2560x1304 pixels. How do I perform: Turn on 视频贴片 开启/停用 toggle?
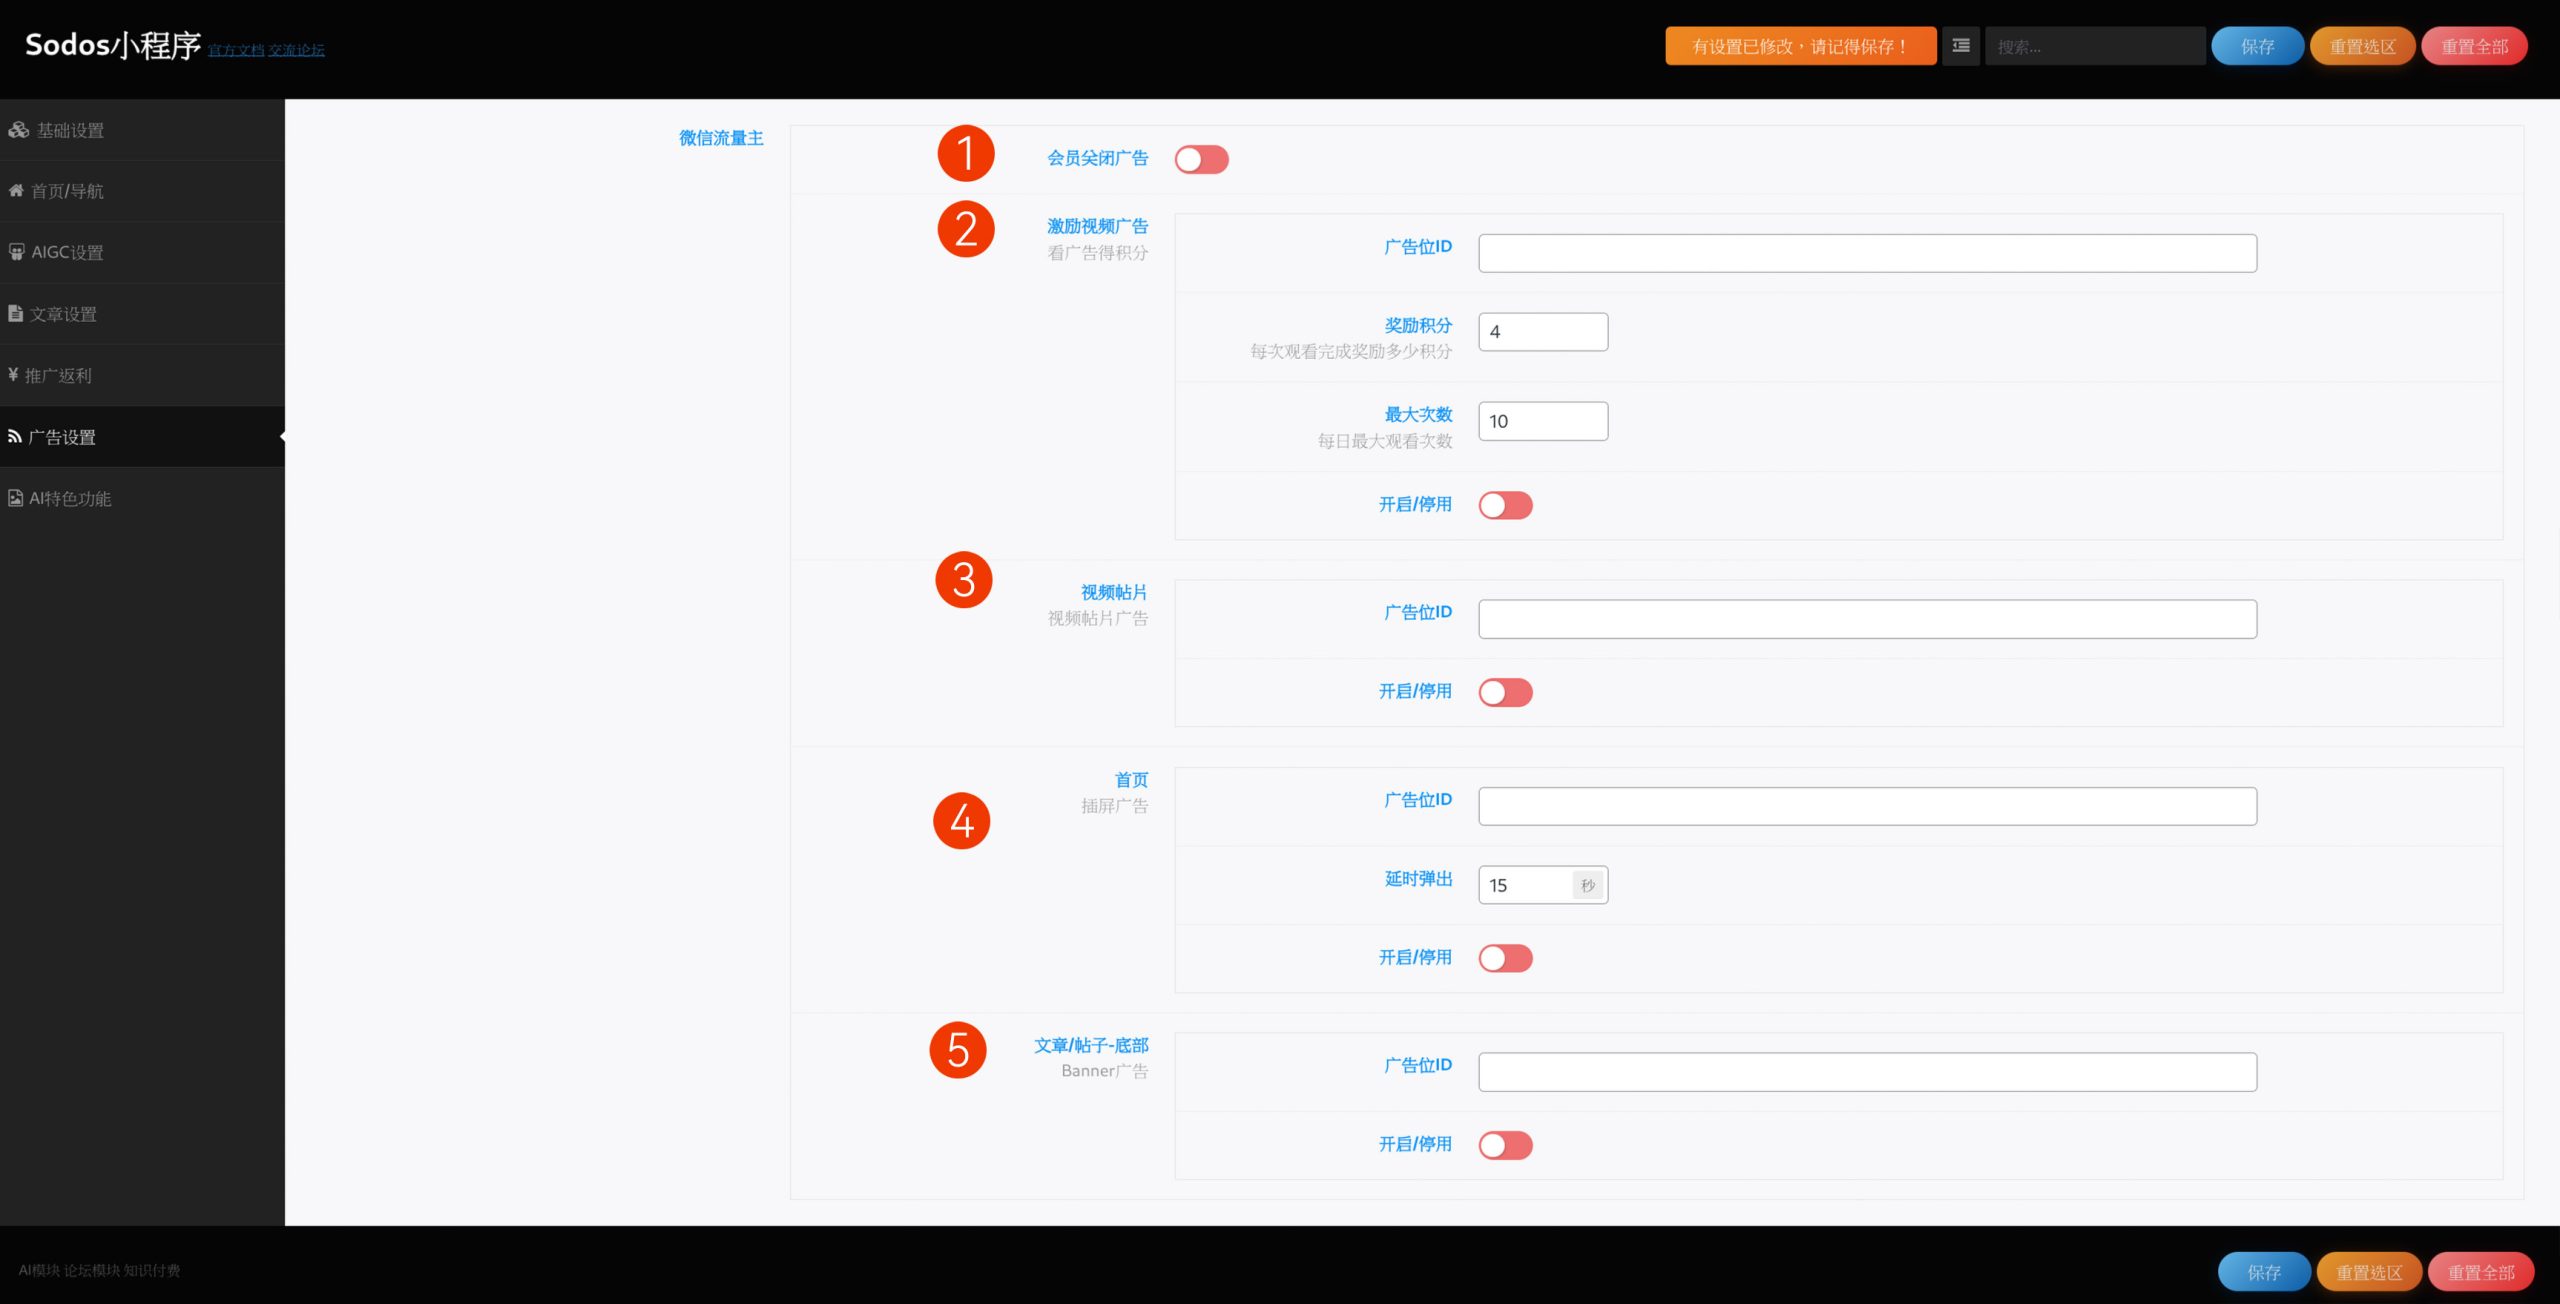[1505, 692]
